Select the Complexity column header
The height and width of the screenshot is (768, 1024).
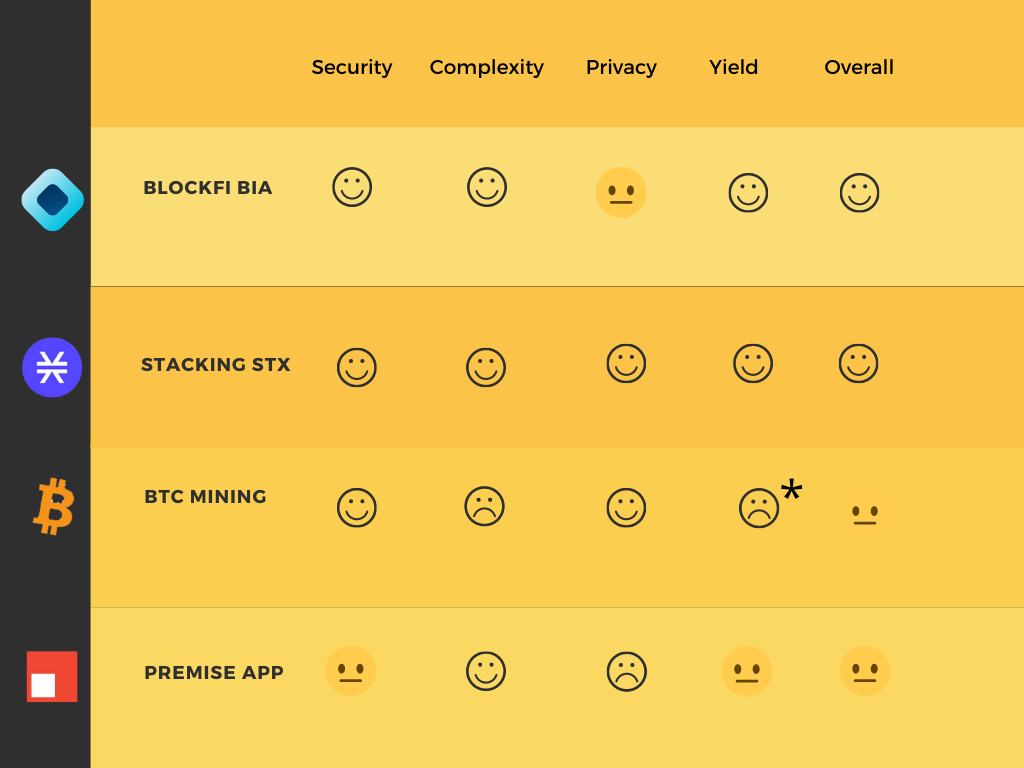487,67
